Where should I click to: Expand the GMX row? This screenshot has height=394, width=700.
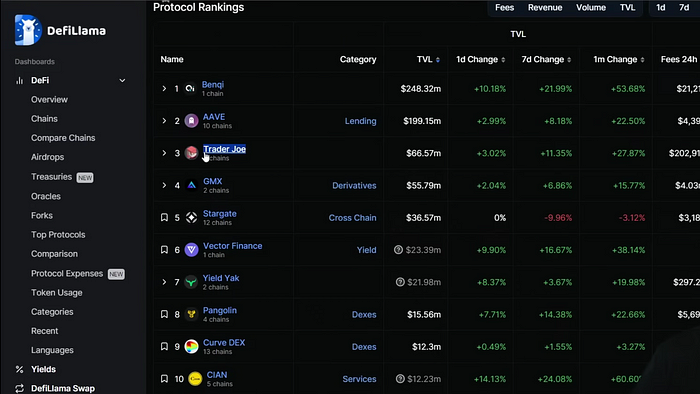pos(164,185)
